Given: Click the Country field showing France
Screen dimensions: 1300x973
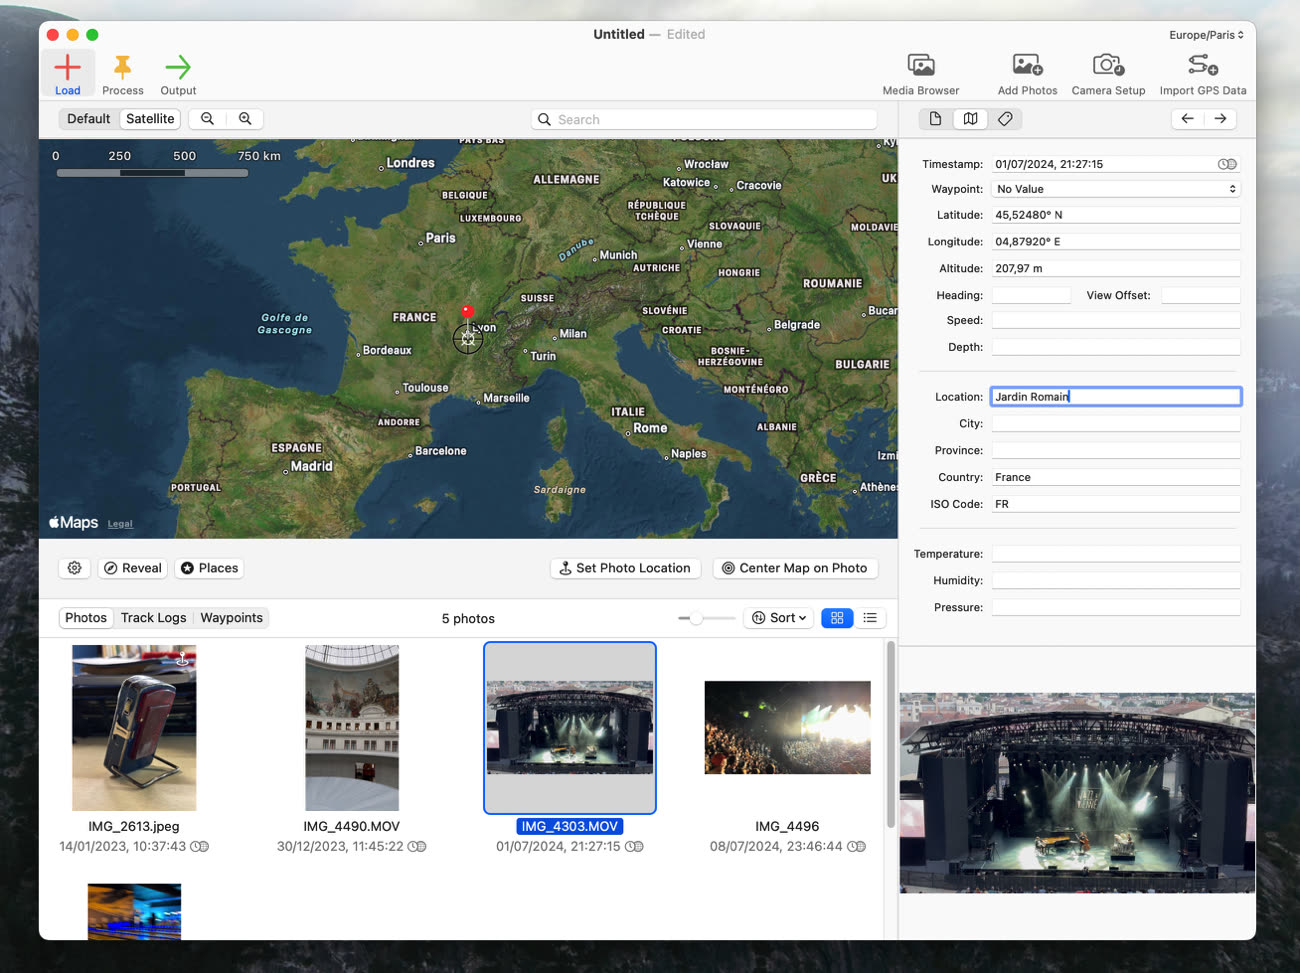Looking at the screenshot, I should tap(1116, 478).
